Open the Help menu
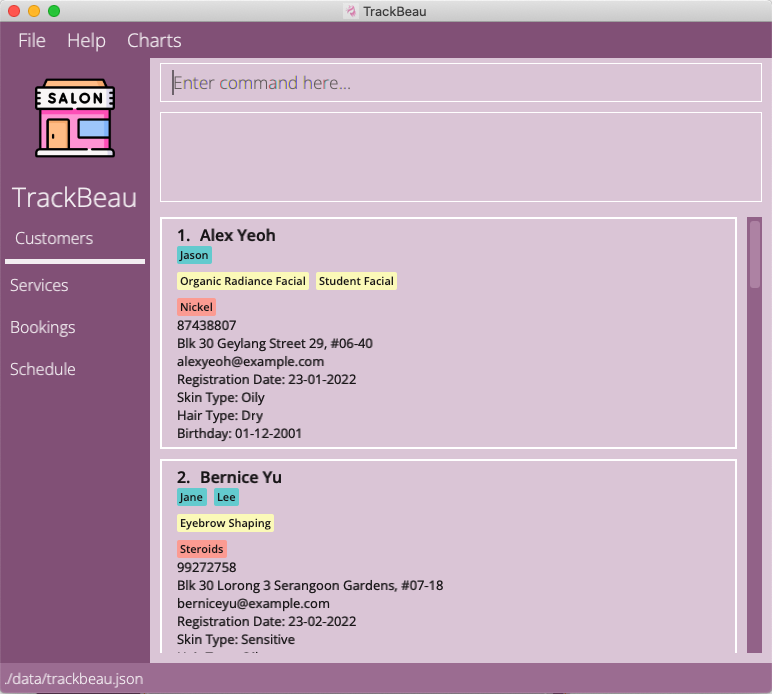 pyautogui.click(x=86, y=41)
